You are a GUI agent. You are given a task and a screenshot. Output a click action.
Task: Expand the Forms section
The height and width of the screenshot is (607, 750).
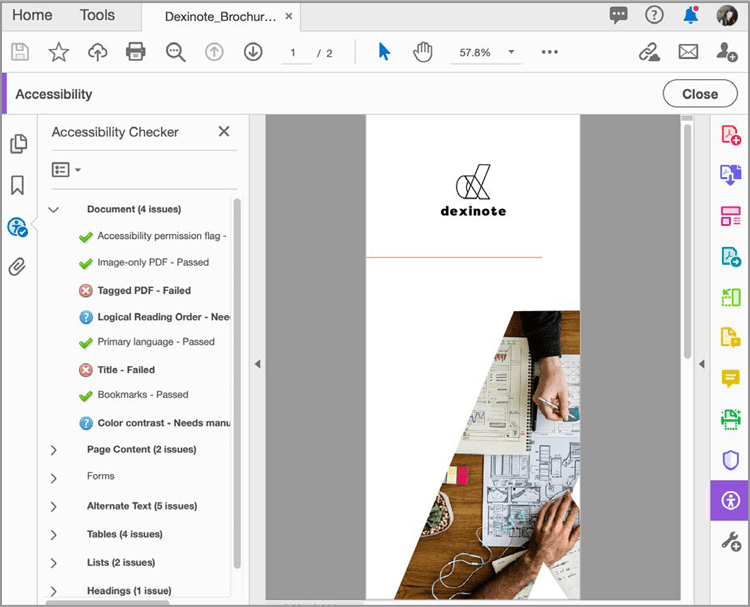point(54,478)
